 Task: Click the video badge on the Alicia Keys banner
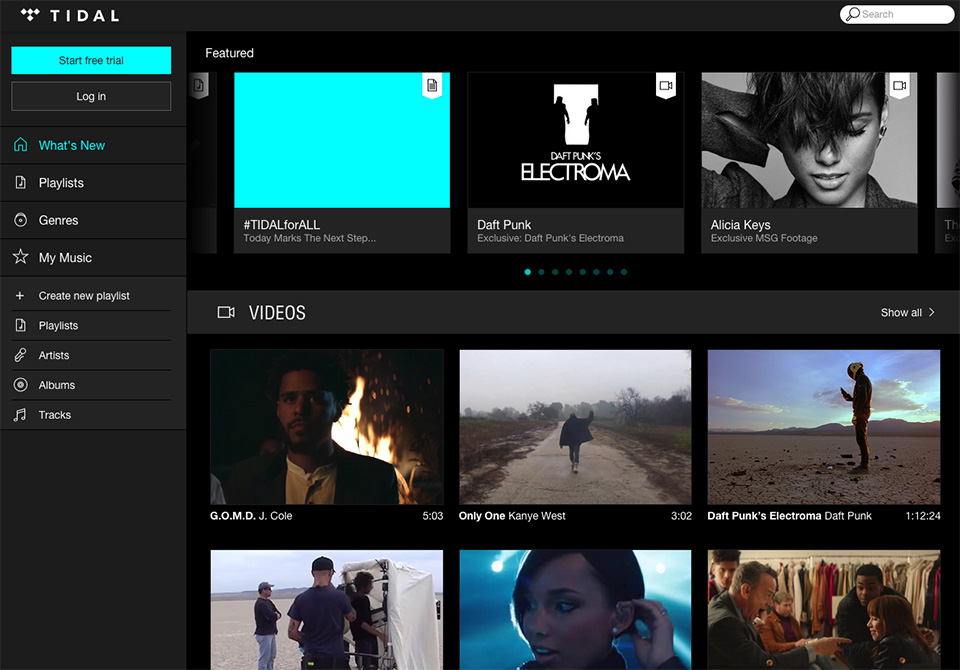(899, 86)
